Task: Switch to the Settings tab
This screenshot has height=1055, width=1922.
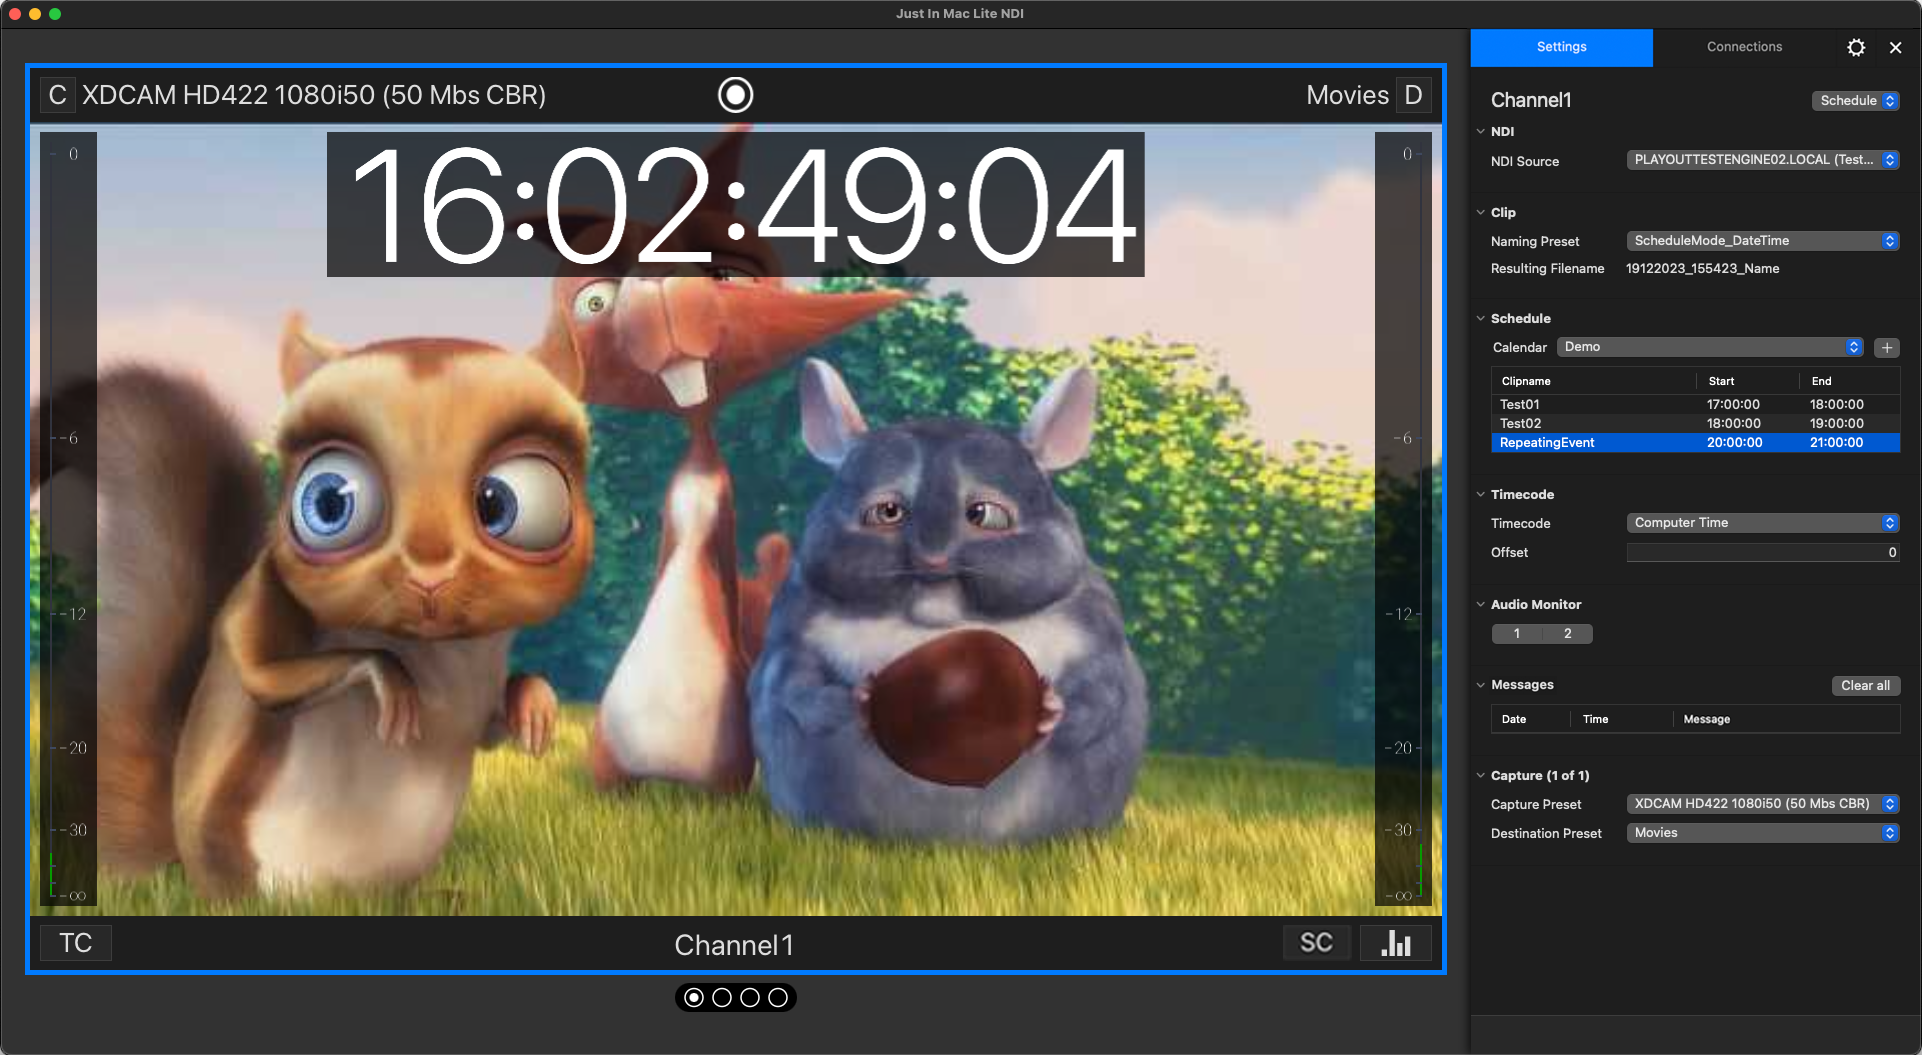Action: point(1561,47)
